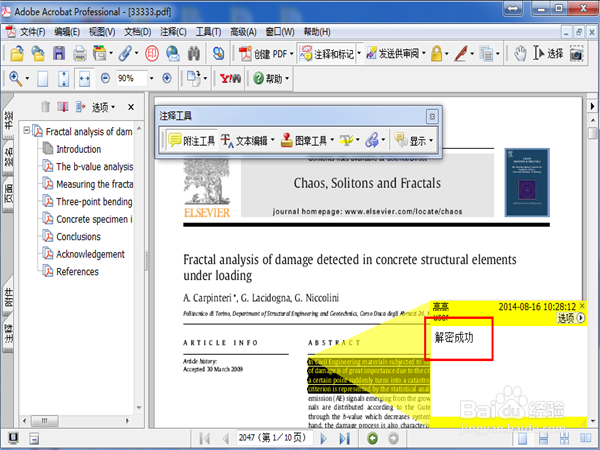Go to the last page arrow
The height and width of the screenshot is (450, 600).
tap(344, 438)
